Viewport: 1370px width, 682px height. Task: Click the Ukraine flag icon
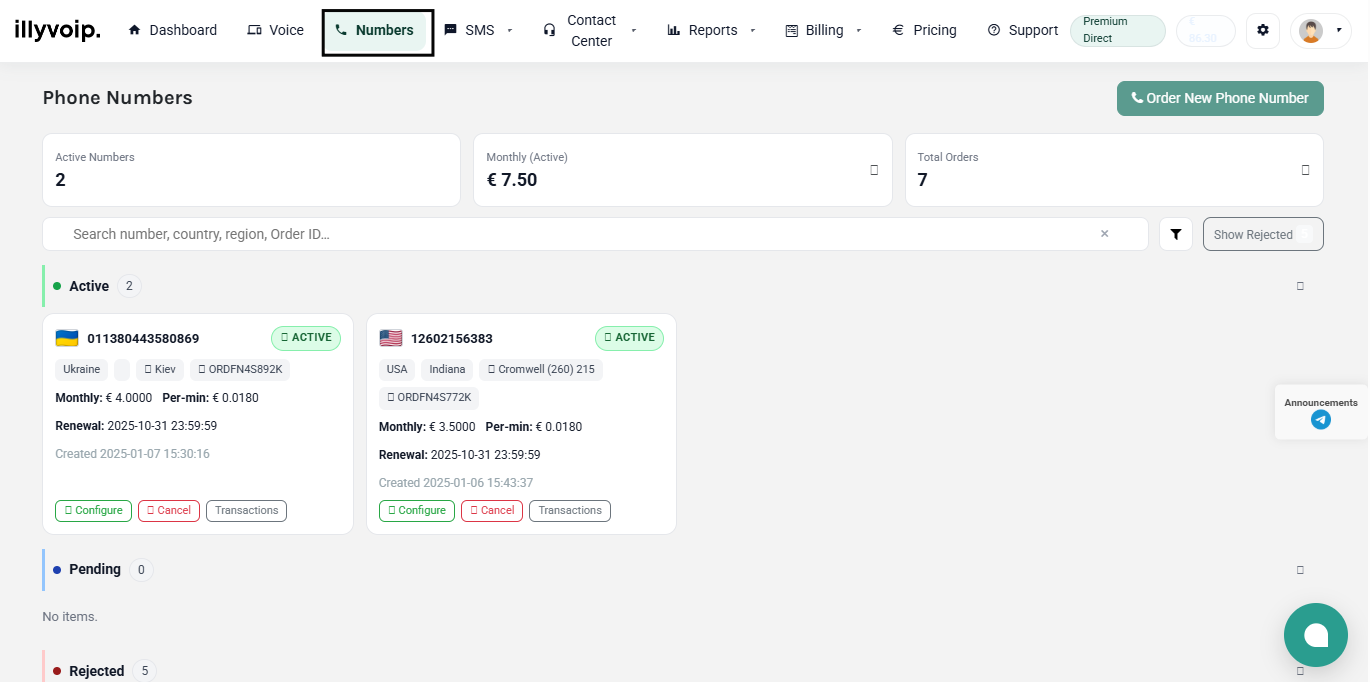point(67,338)
